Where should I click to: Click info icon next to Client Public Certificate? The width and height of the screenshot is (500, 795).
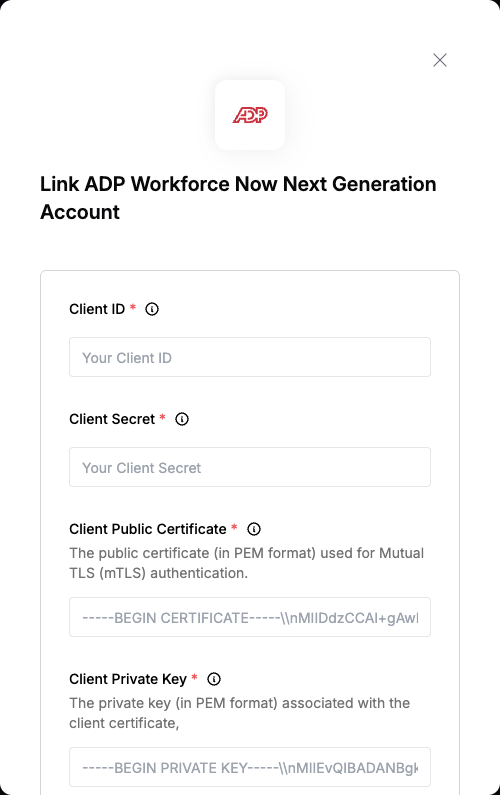(x=254, y=529)
